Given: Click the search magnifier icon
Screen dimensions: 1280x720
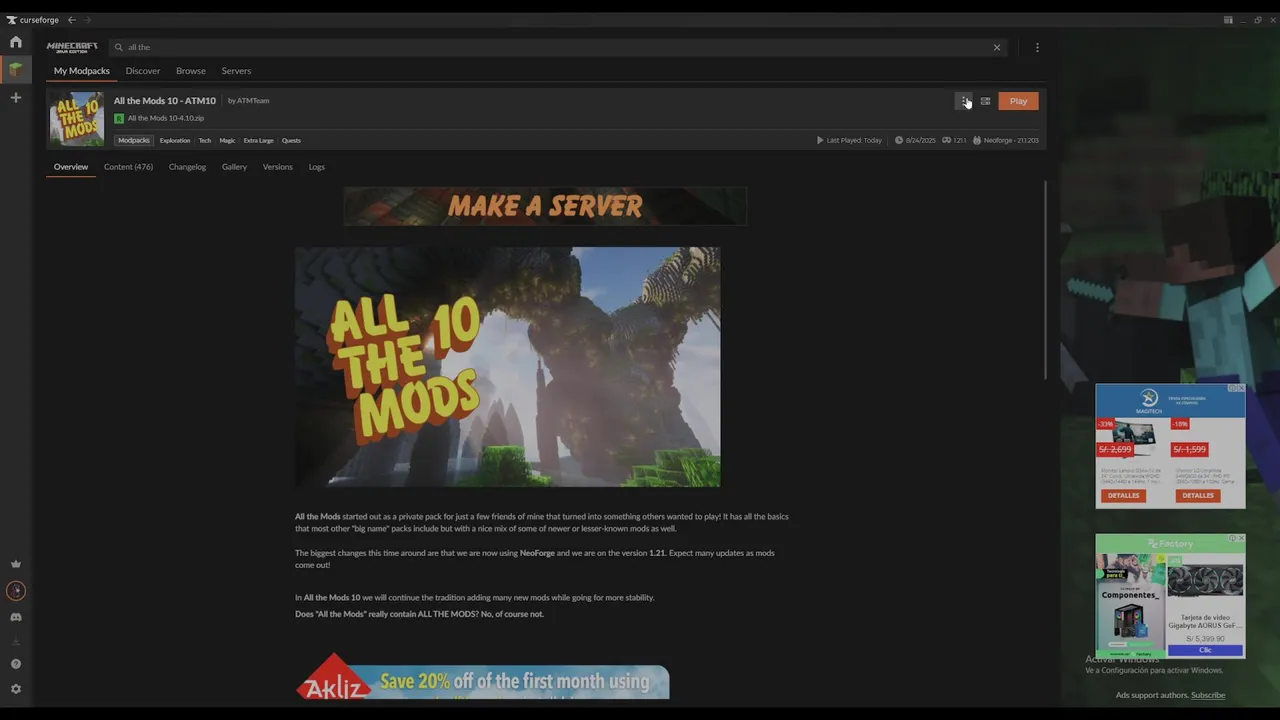Looking at the screenshot, I should click(x=118, y=47).
